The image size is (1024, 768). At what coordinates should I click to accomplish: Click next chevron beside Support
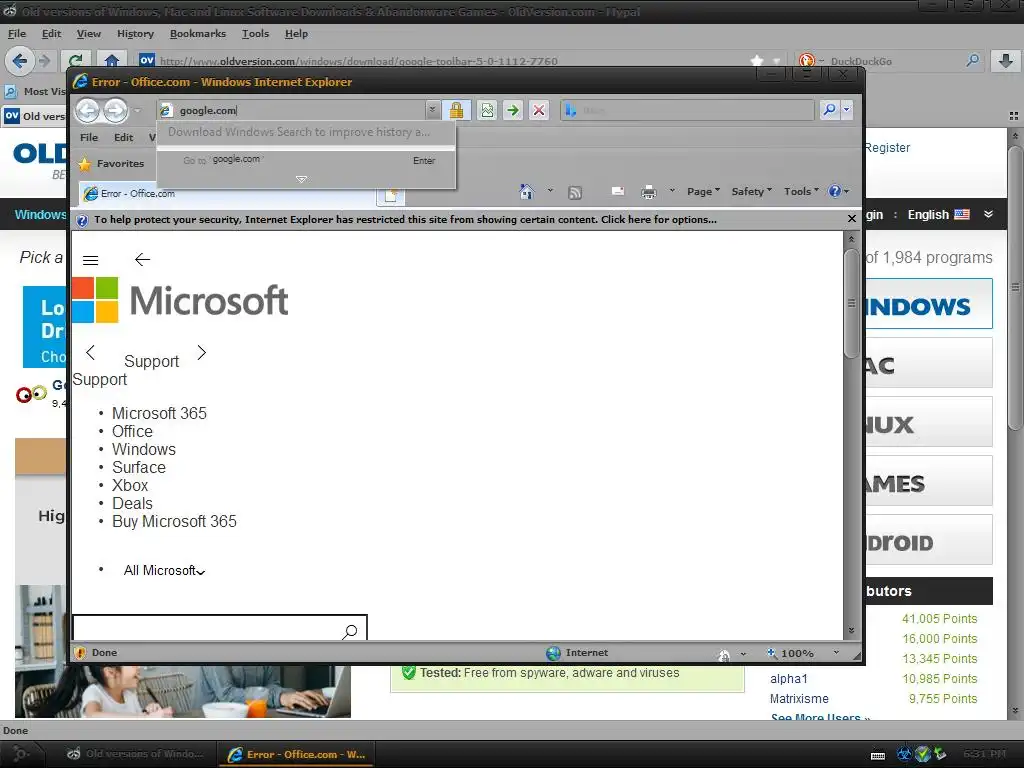pyautogui.click(x=202, y=353)
